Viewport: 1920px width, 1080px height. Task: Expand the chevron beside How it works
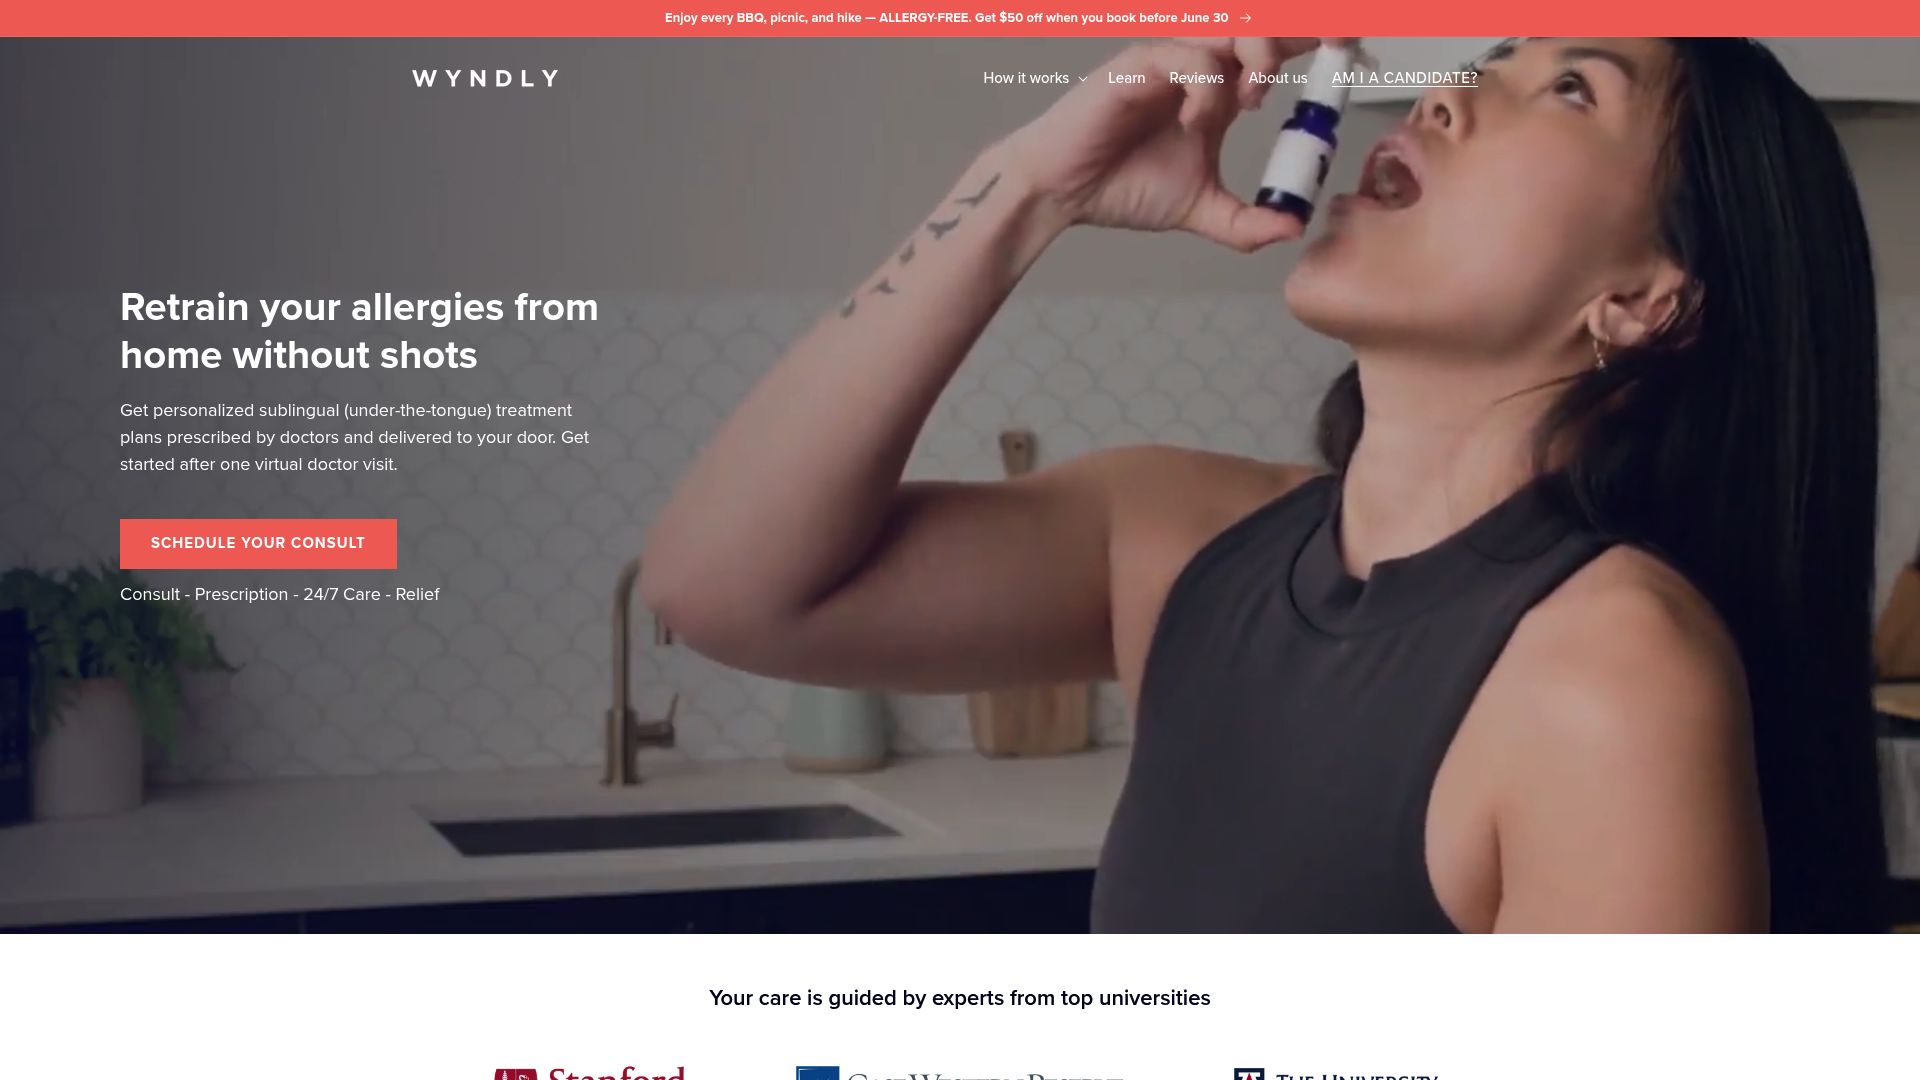pyautogui.click(x=1082, y=79)
